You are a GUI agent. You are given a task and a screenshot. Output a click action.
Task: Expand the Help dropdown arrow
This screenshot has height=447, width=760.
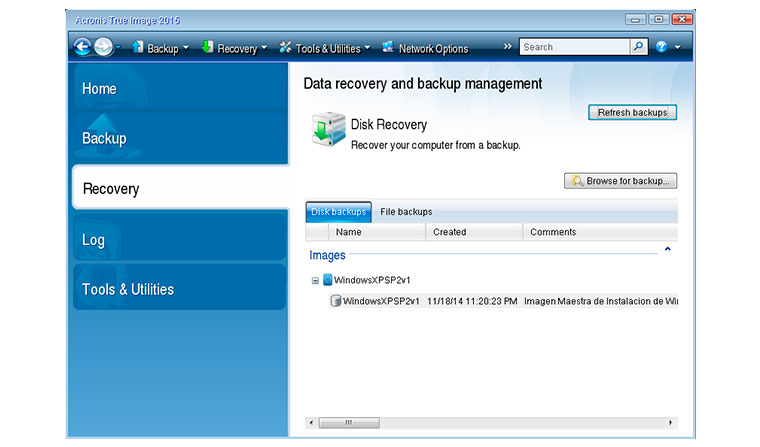(678, 48)
